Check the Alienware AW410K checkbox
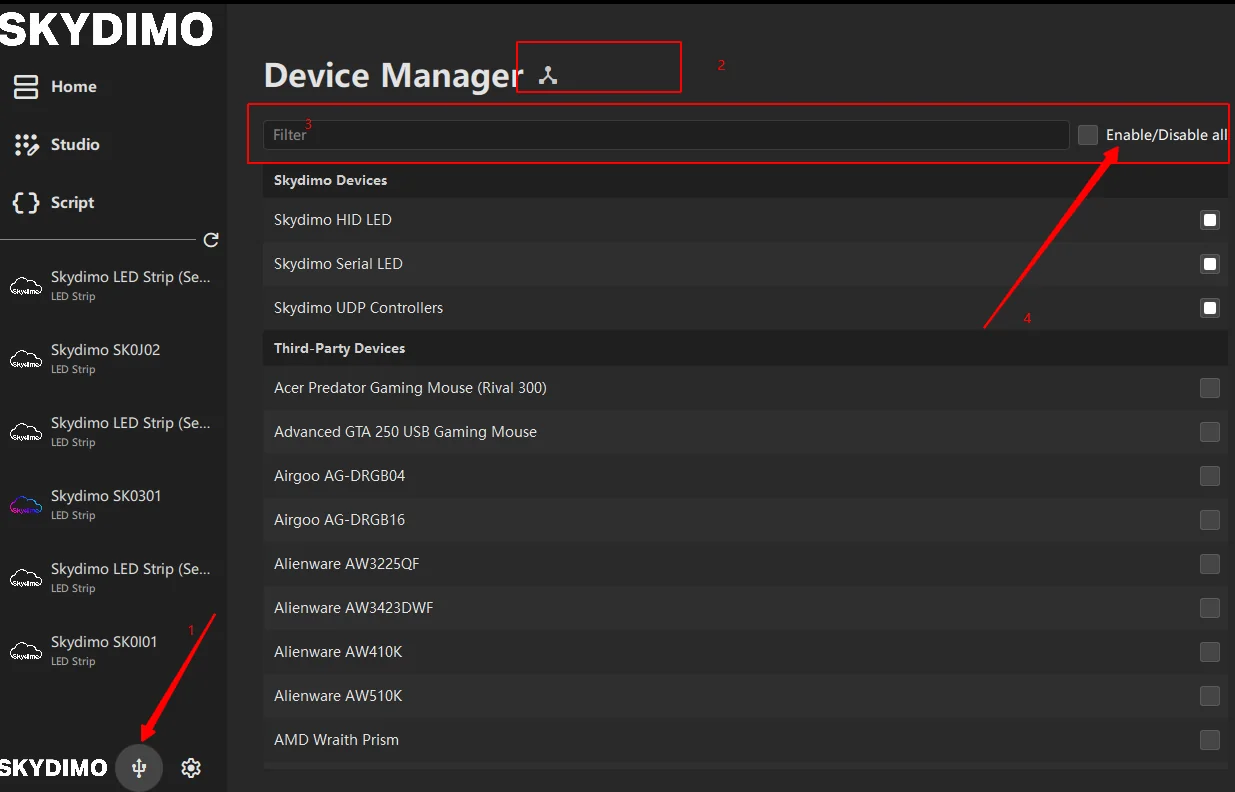1235x792 pixels. click(1210, 652)
